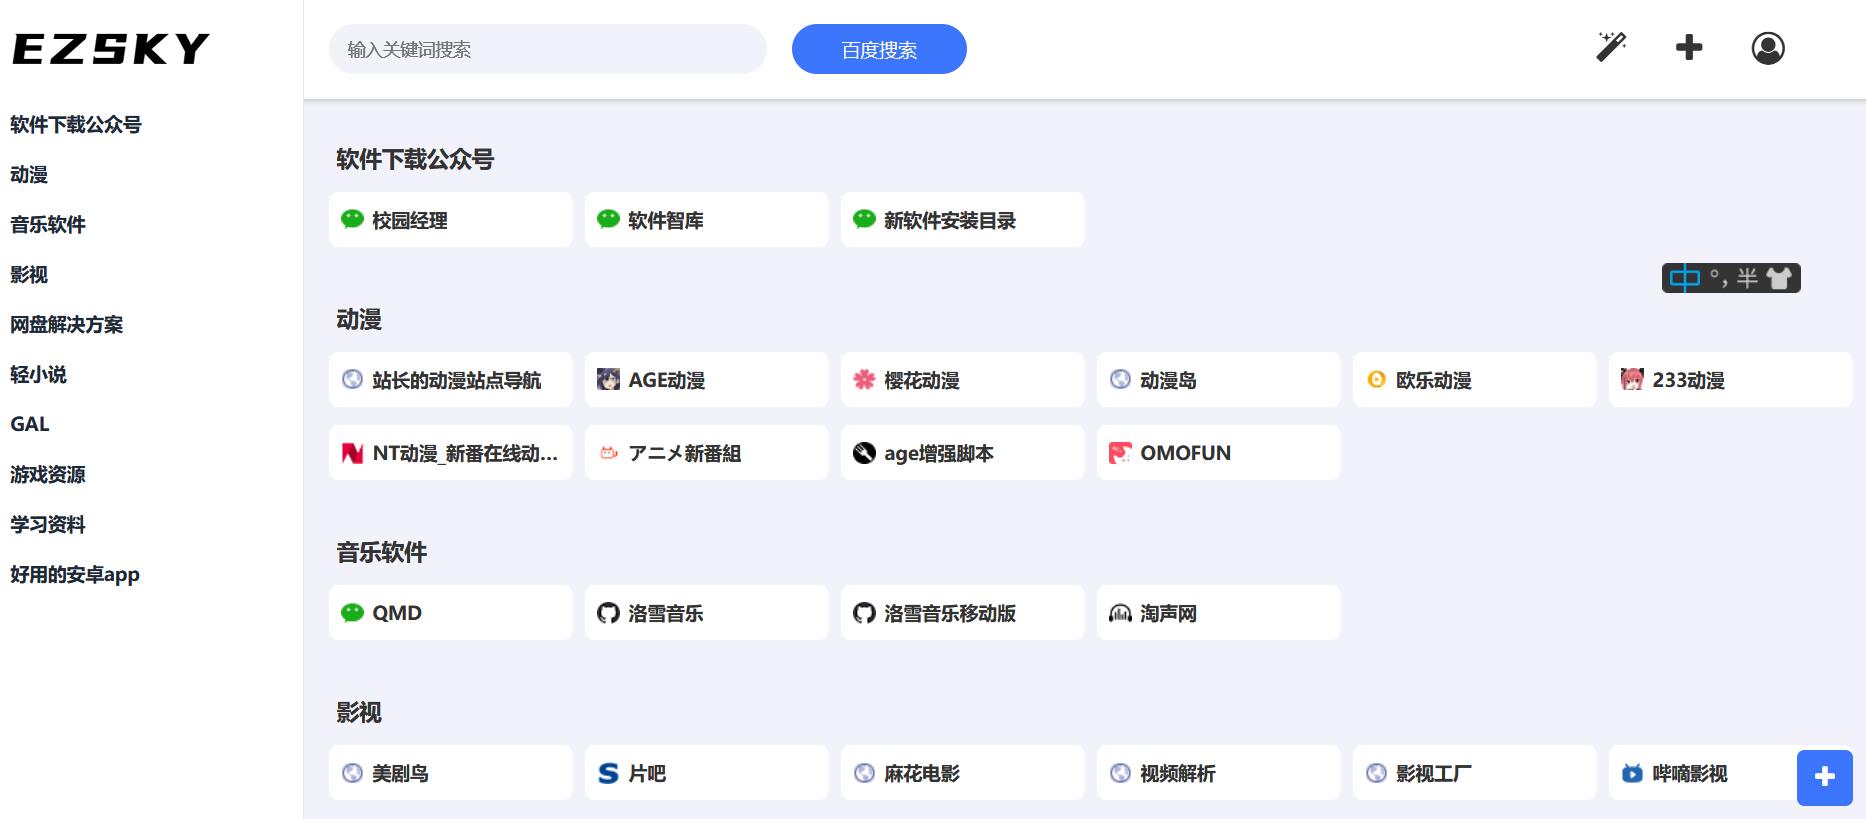Open the 美剧鸟 link
Viewport: 1866px width, 819px height.
click(451, 773)
